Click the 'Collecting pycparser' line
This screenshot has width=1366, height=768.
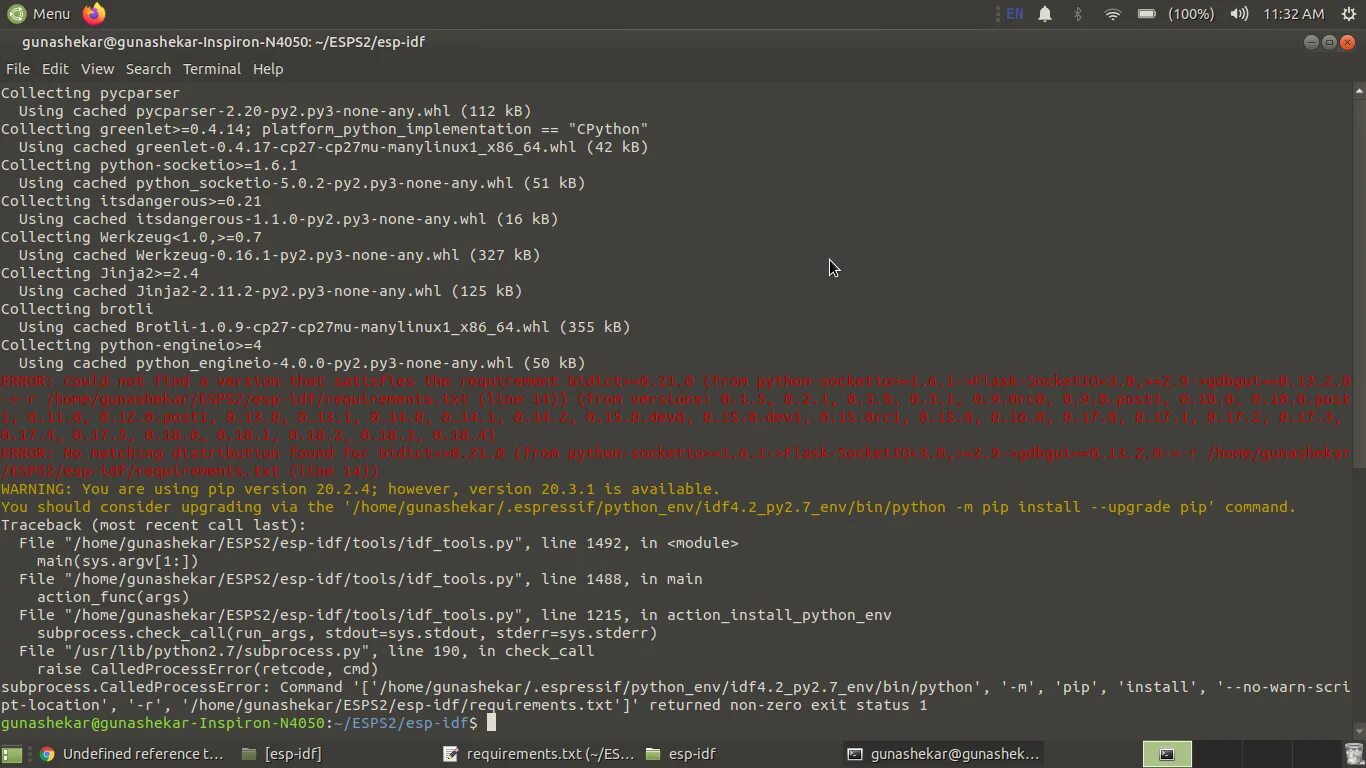click(91, 93)
